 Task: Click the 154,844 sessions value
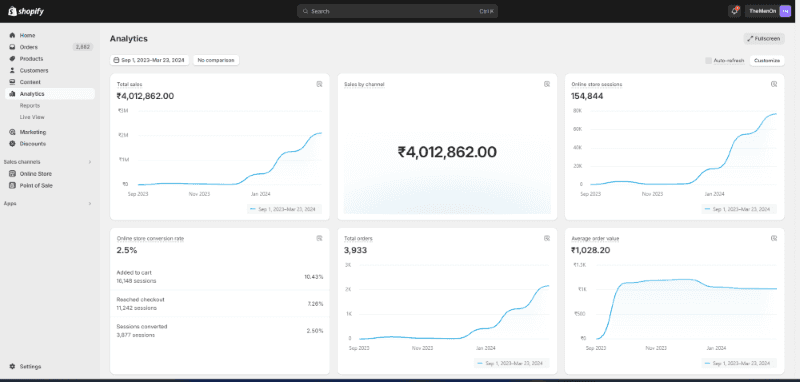tap(587, 96)
